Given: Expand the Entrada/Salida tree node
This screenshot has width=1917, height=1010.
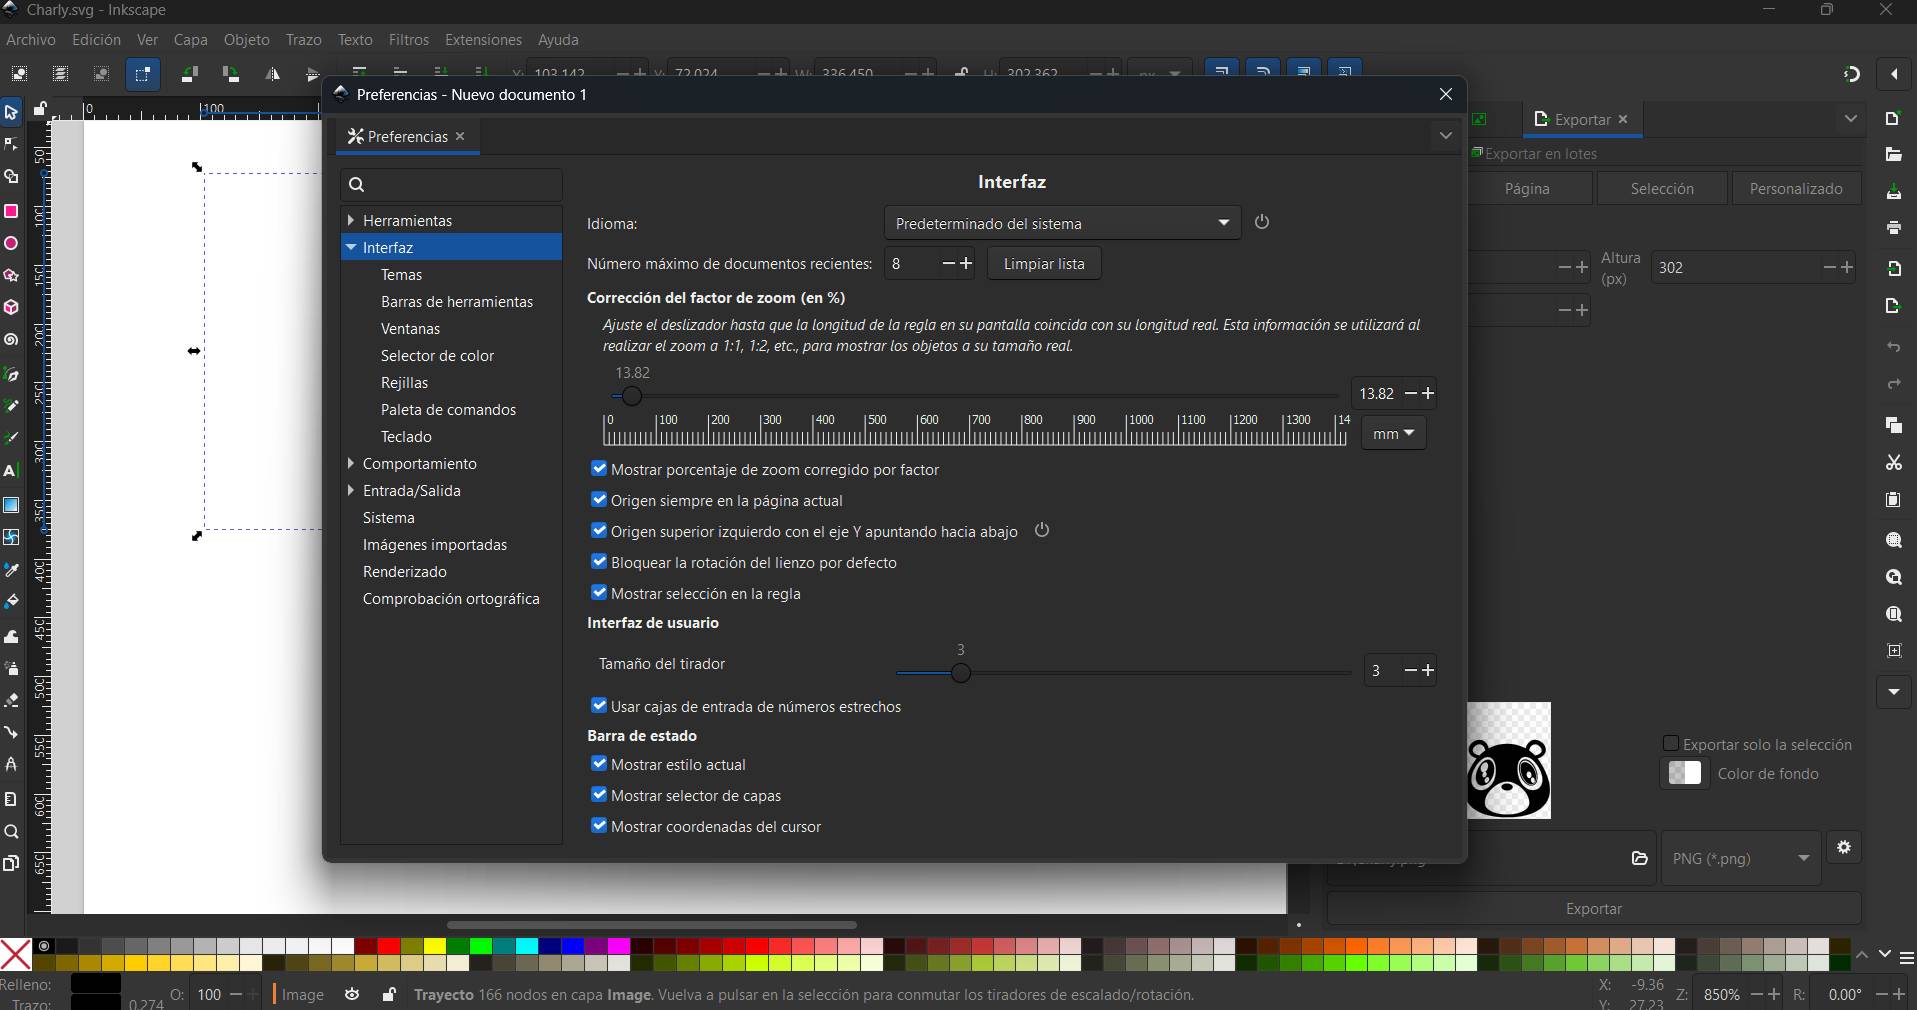Looking at the screenshot, I should (x=351, y=490).
